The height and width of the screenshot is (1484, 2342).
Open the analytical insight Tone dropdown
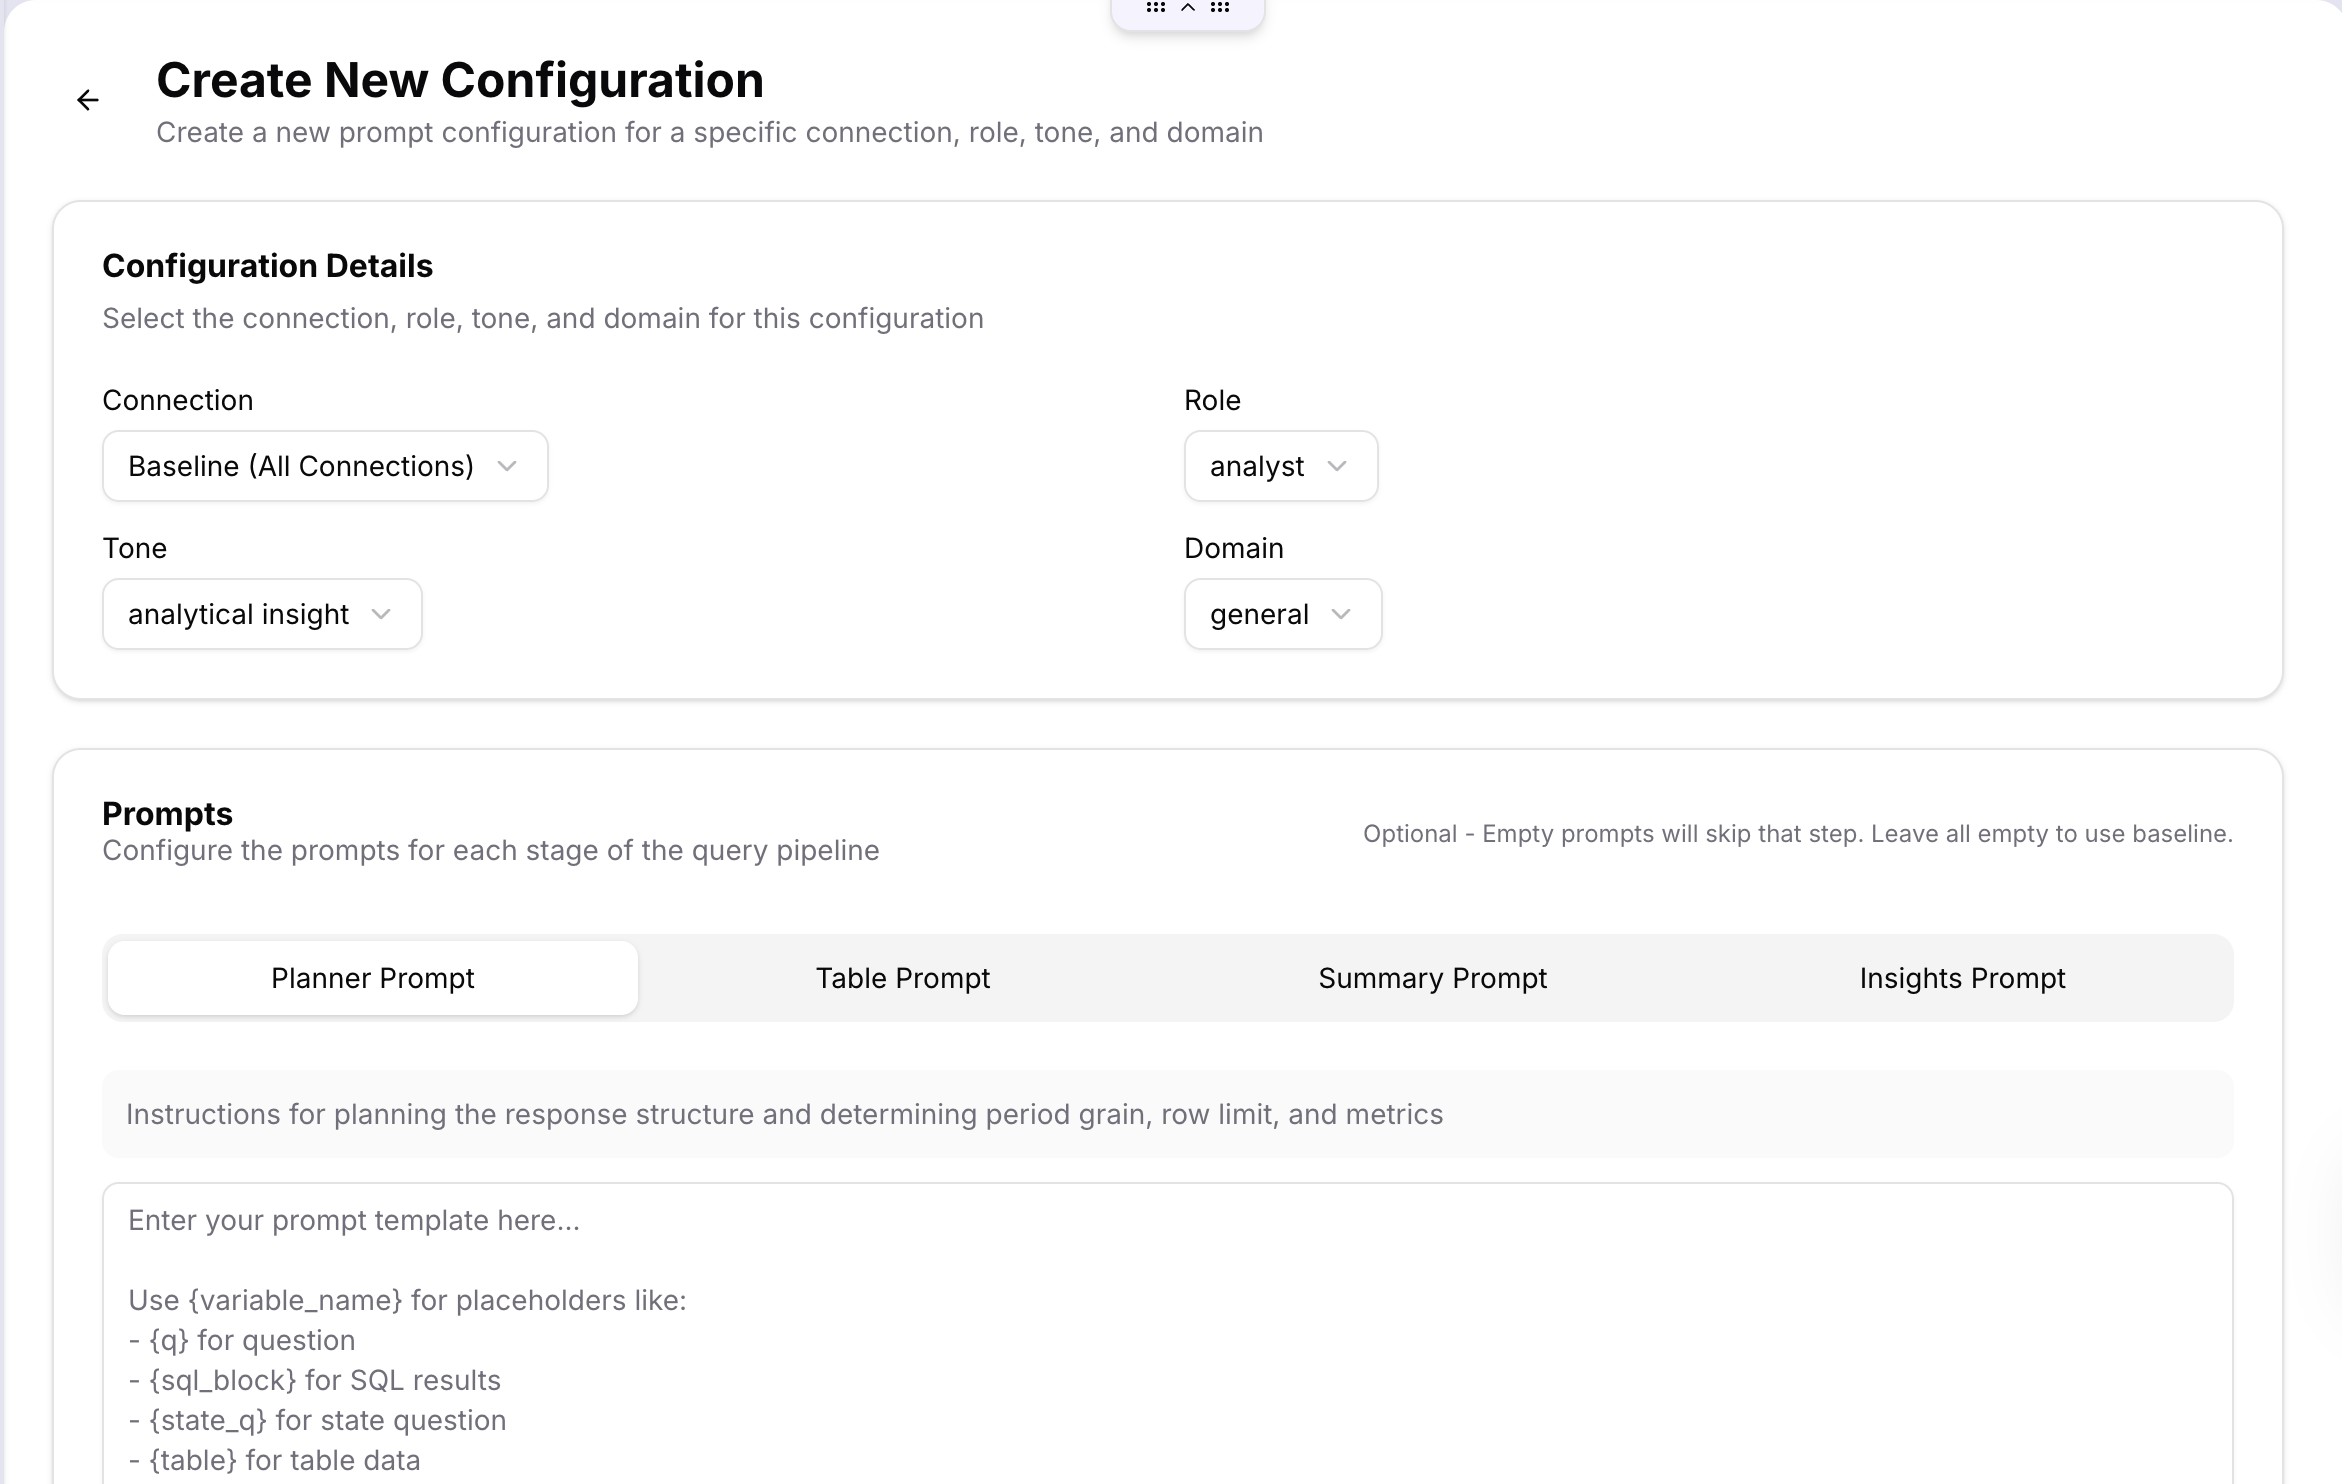(x=261, y=614)
